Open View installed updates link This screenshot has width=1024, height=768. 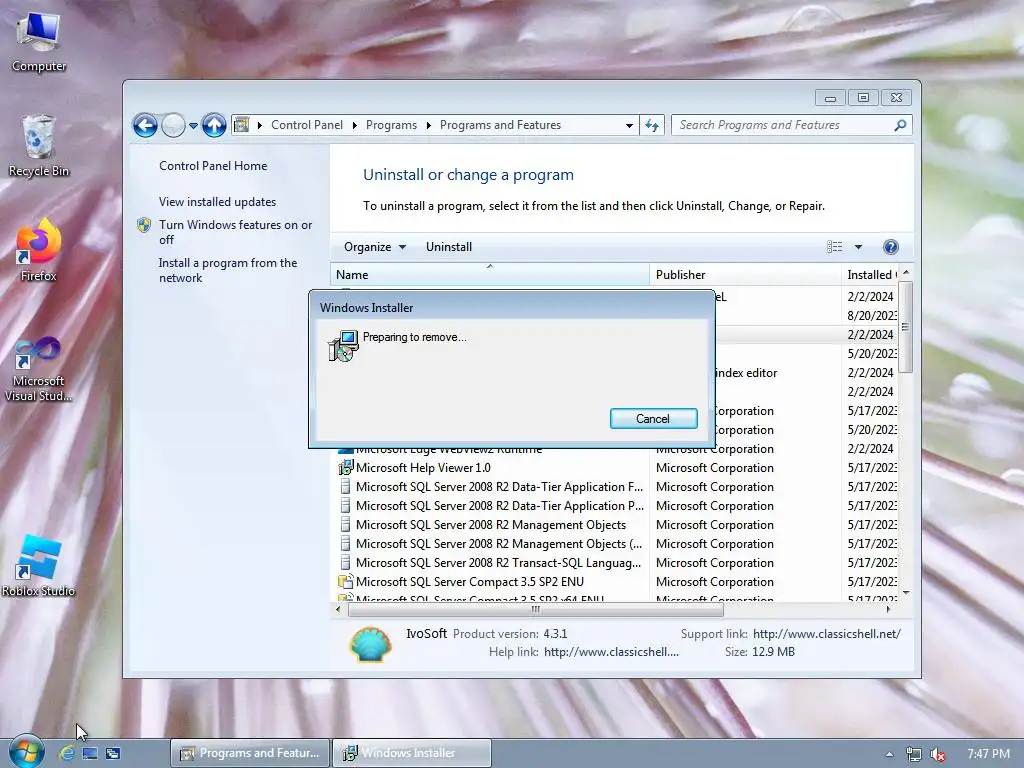[217, 202]
